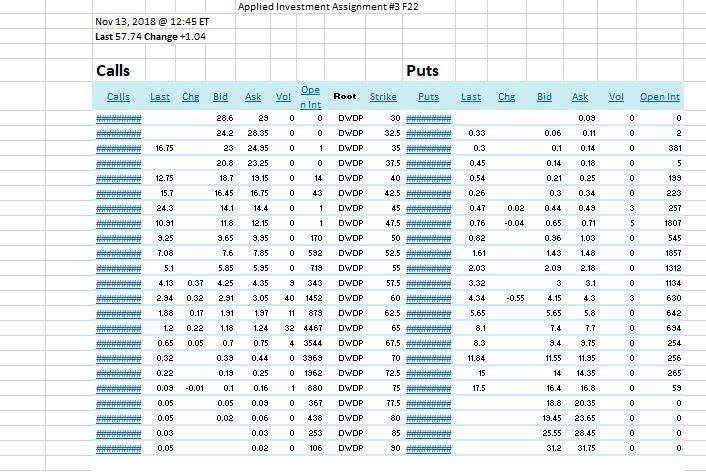Select the put last price 17.5 cell
The height and width of the screenshot is (472, 706).
tap(479, 388)
